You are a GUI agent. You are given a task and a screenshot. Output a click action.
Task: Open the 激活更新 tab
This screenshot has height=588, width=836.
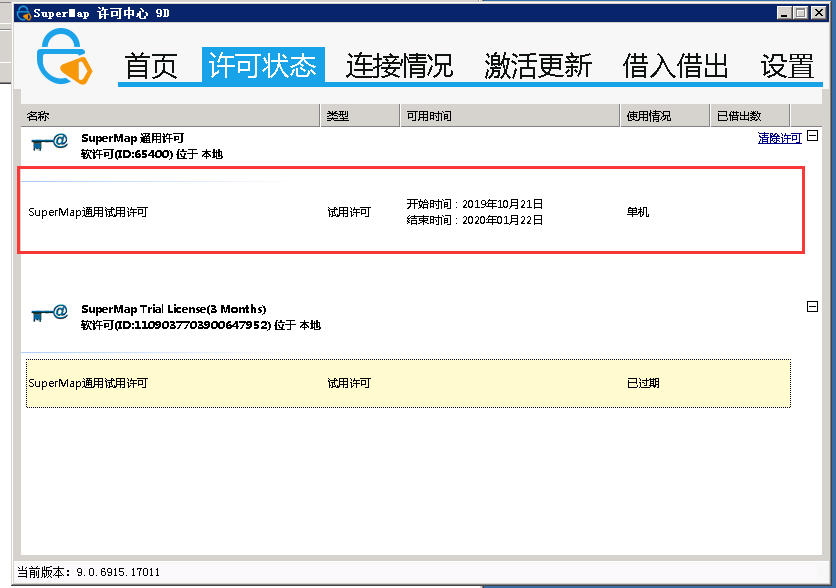[538, 66]
